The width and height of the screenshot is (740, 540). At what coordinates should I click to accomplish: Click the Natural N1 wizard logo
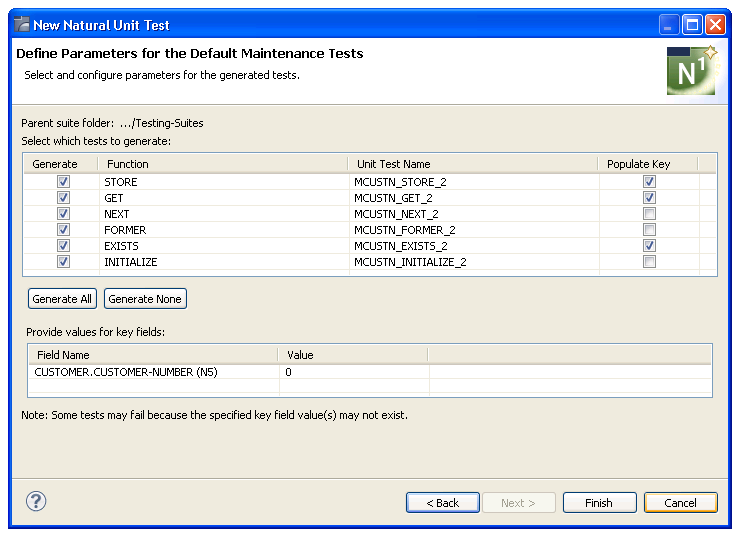pos(692,70)
